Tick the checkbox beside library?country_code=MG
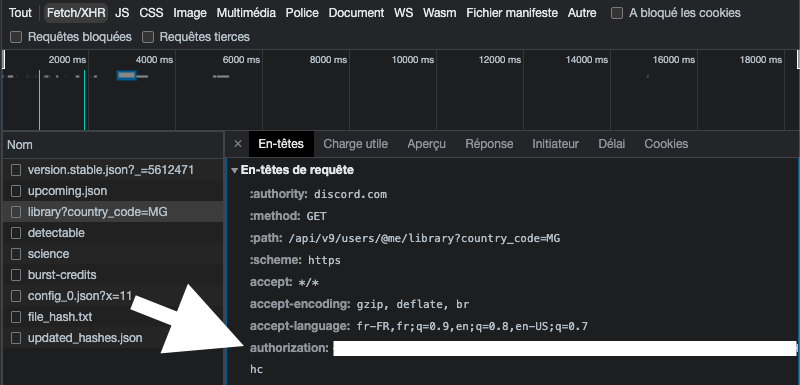This screenshot has width=800, height=385. tap(16, 212)
